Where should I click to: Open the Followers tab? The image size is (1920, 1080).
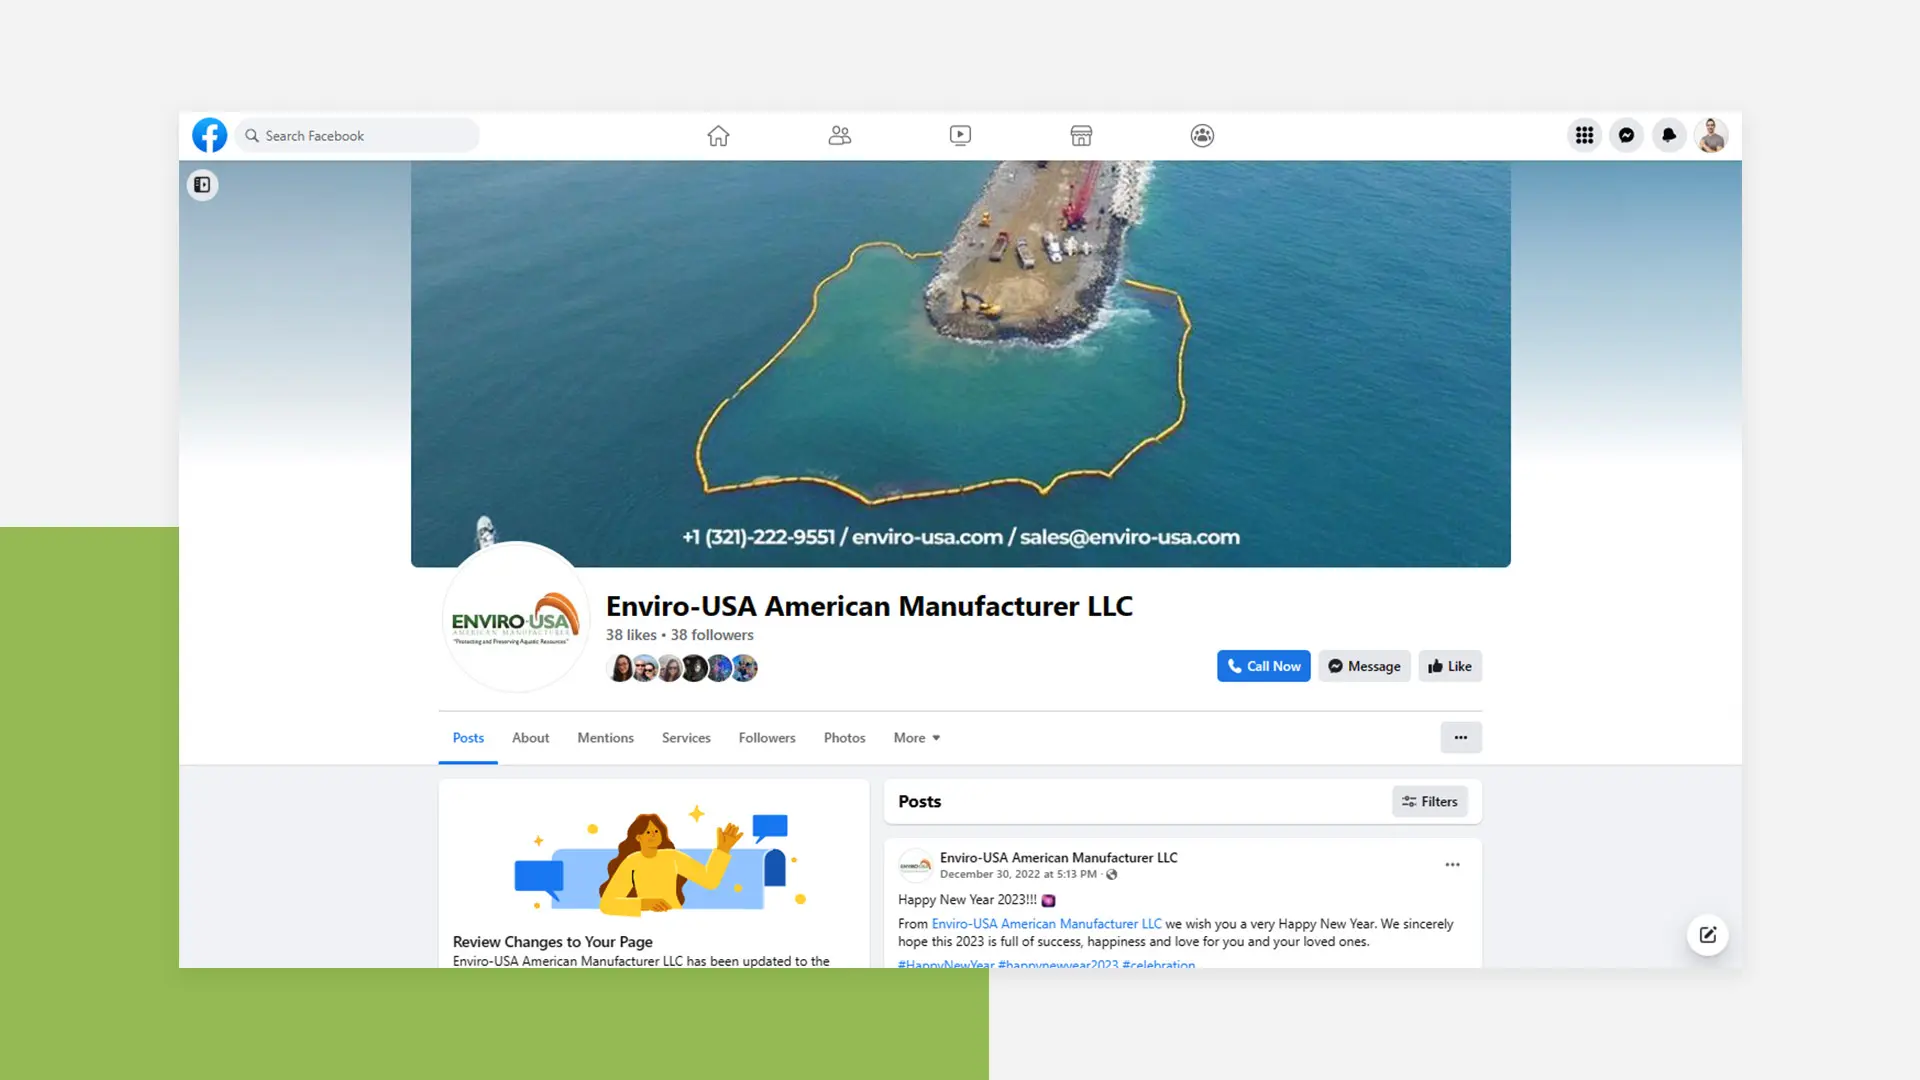[767, 738]
